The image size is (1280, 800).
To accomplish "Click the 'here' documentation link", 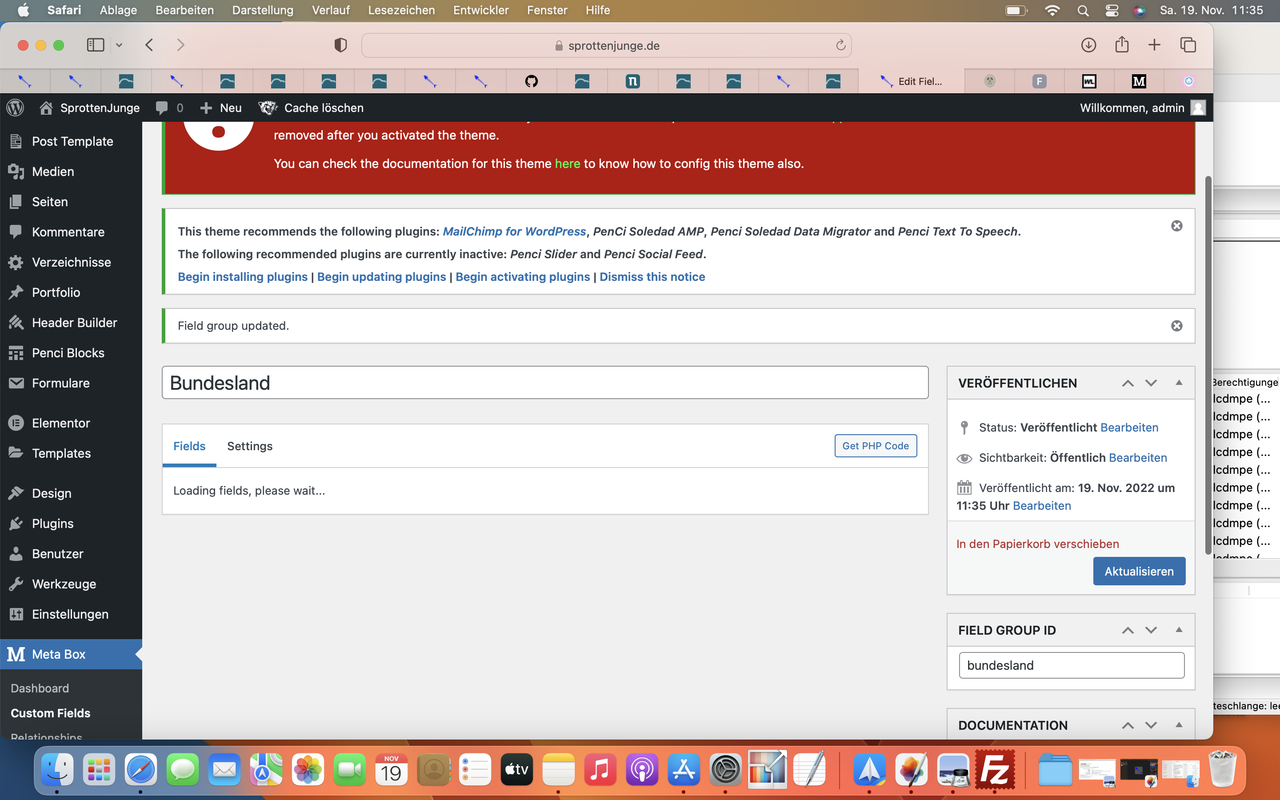I will pyautogui.click(x=567, y=163).
